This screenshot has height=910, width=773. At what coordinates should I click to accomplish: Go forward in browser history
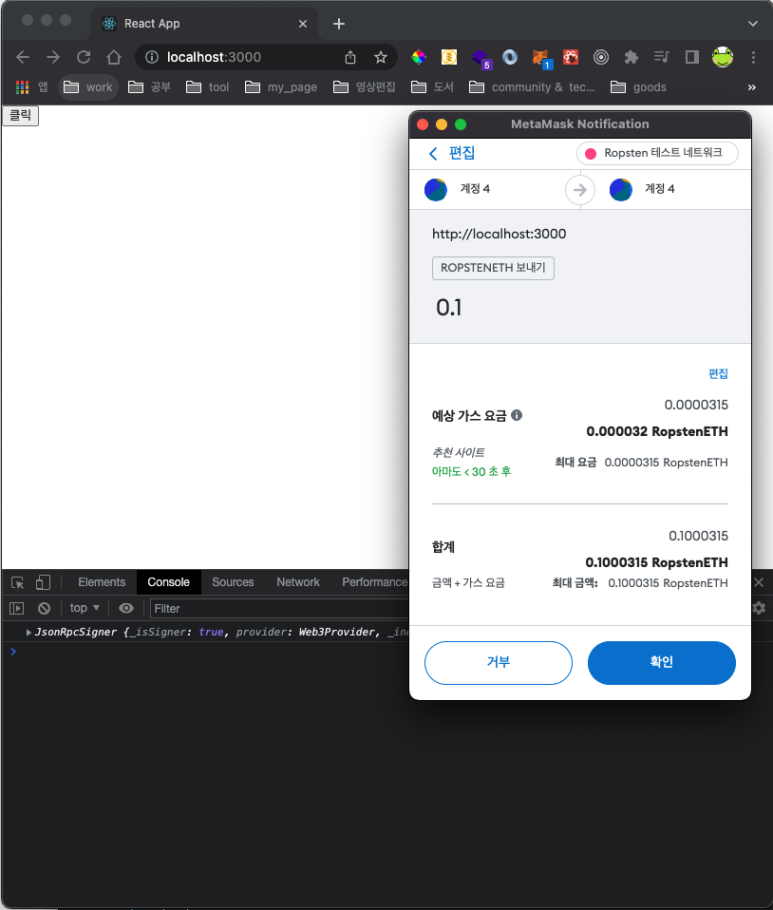coord(53,57)
